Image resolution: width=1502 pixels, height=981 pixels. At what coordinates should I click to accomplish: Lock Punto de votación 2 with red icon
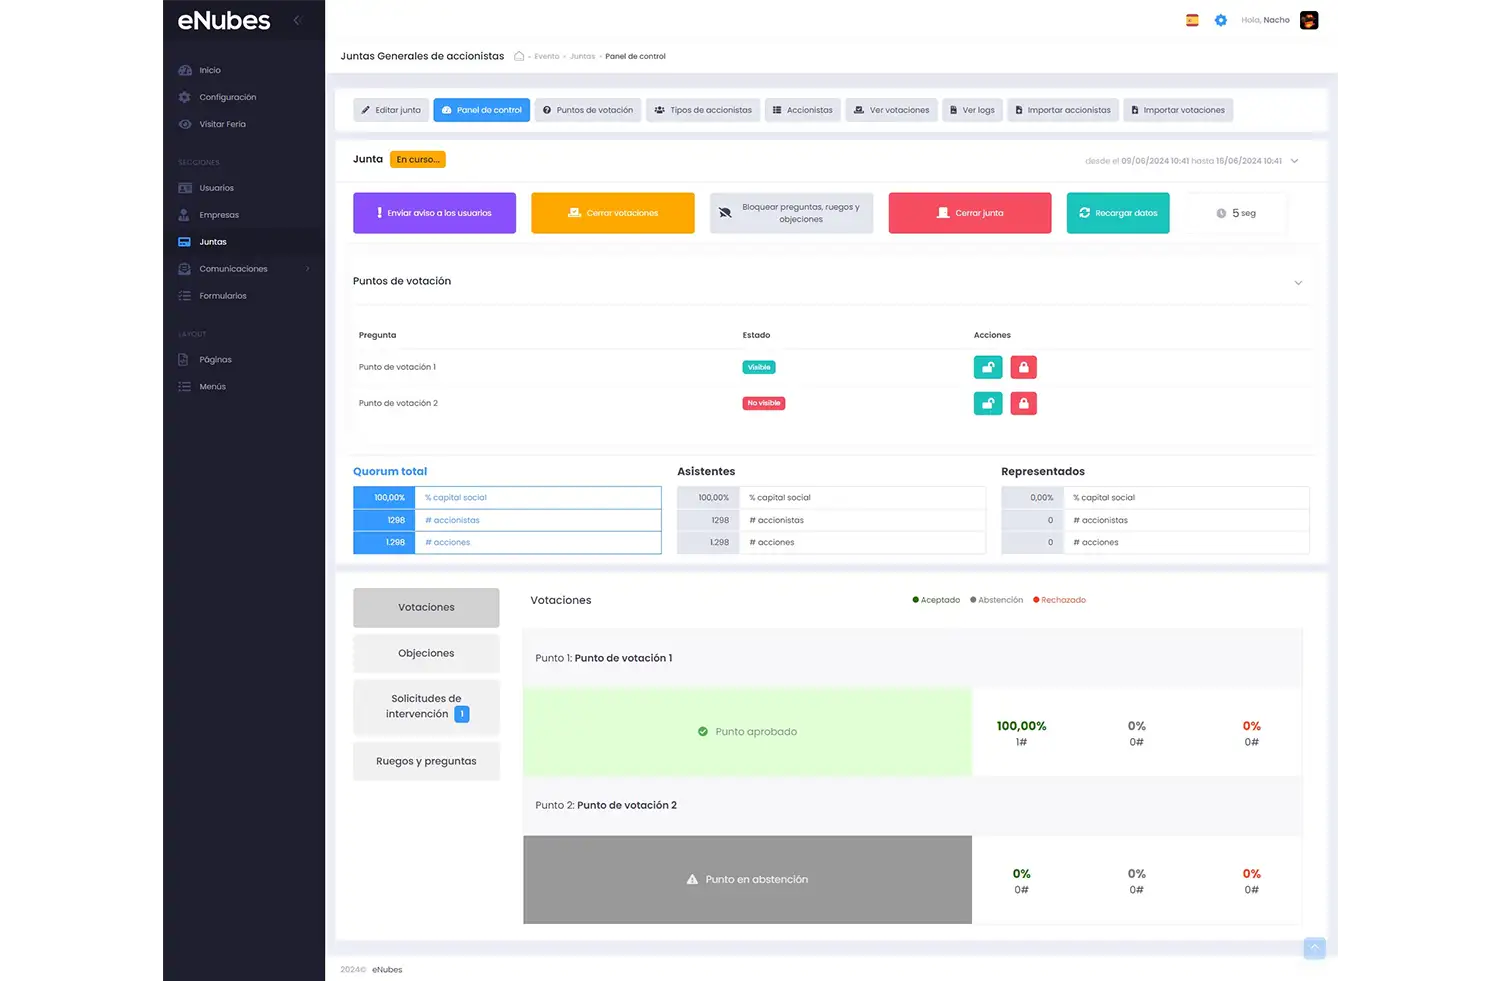[x=1023, y=404]
